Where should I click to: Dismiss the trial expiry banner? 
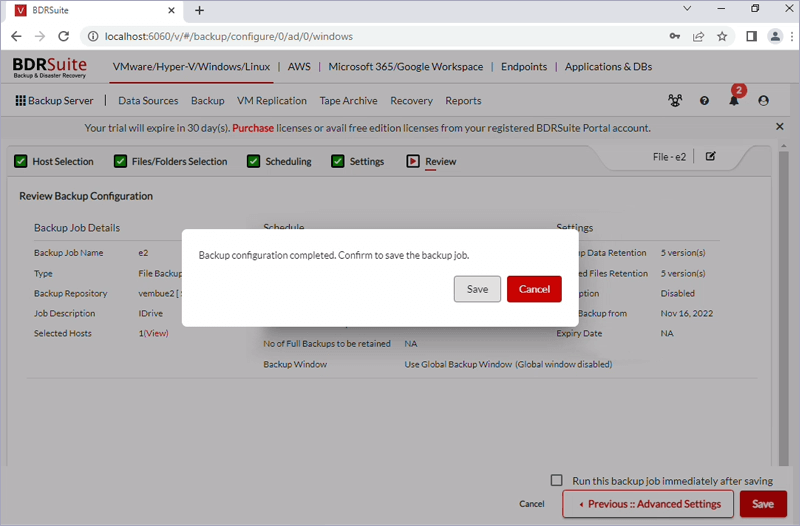tap(780, 127)
